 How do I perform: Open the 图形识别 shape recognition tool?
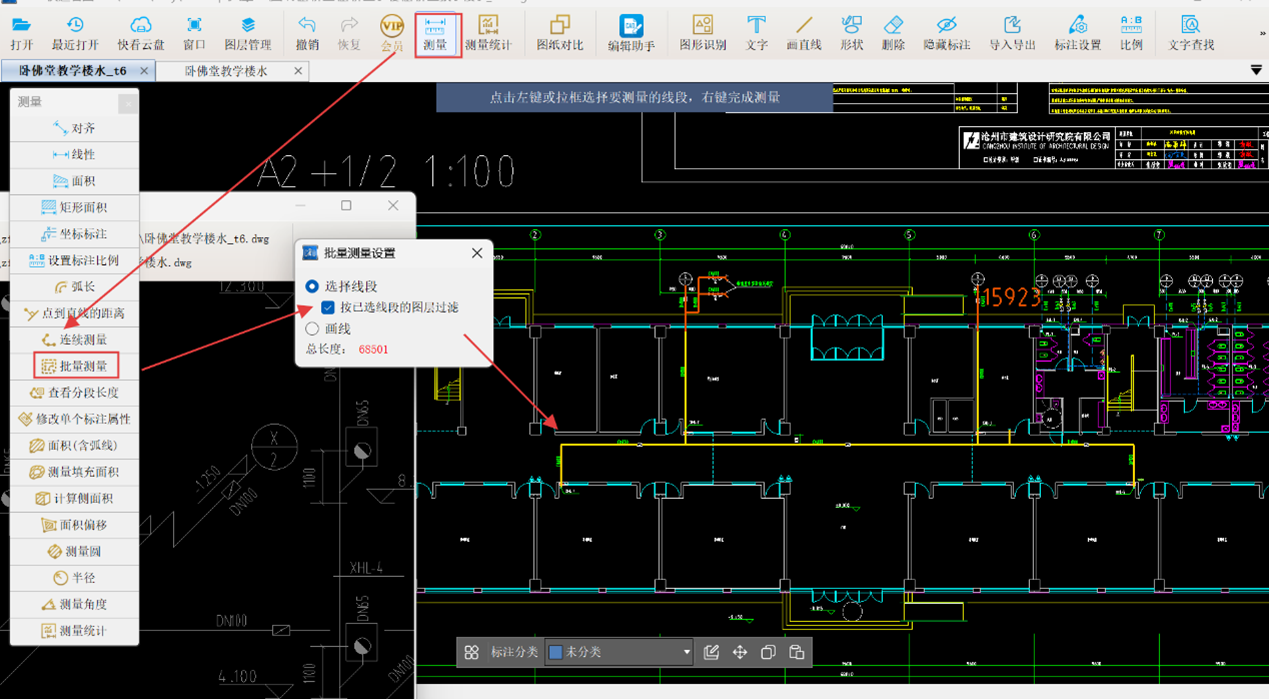click(x=703, y=32)
